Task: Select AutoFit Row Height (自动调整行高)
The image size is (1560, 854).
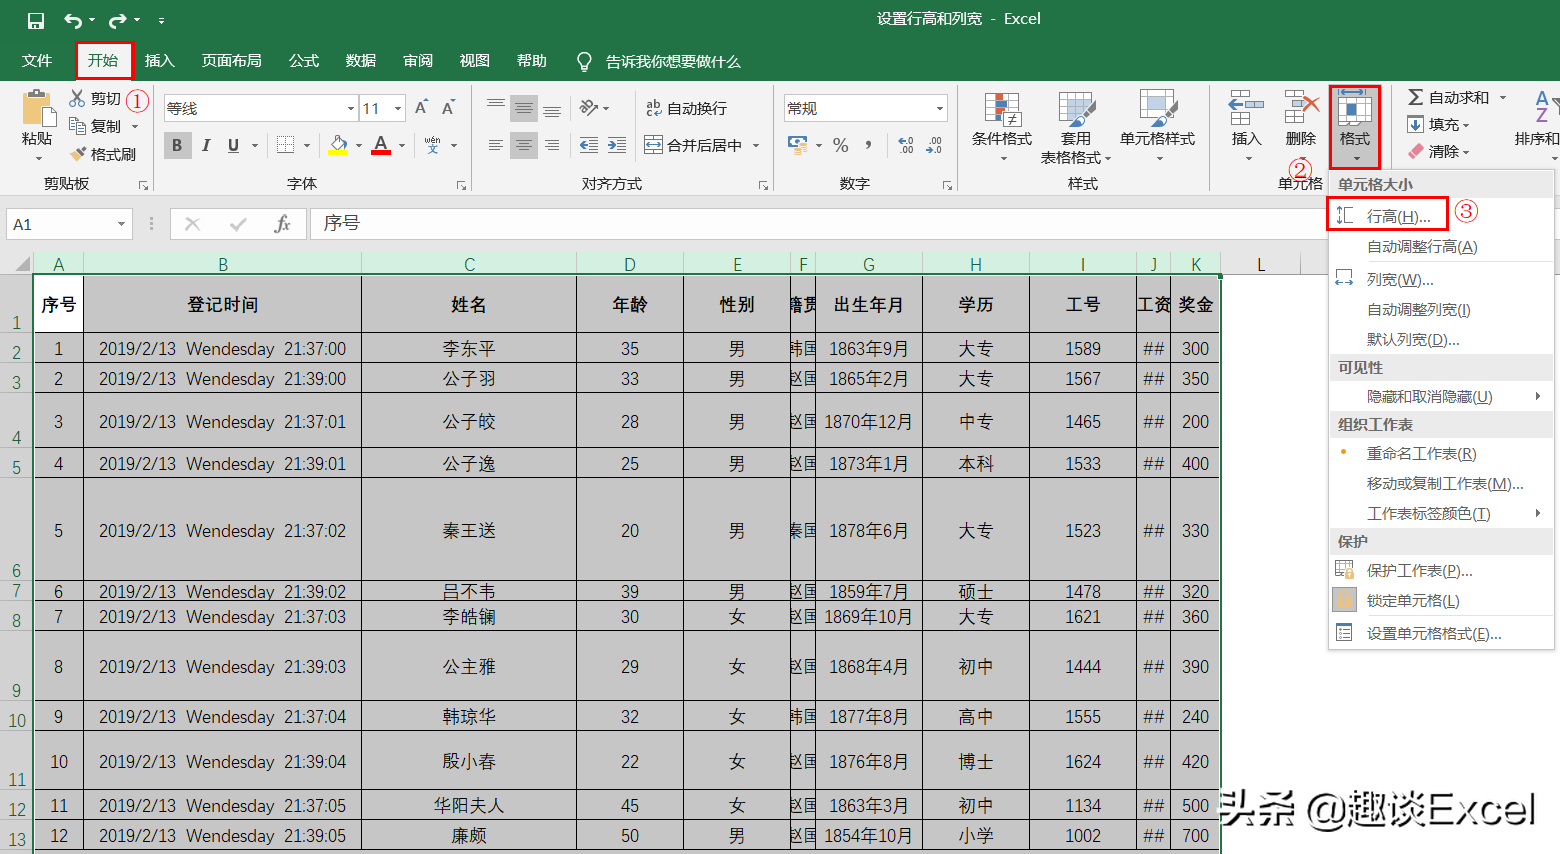Action: tap(1441, 247)
